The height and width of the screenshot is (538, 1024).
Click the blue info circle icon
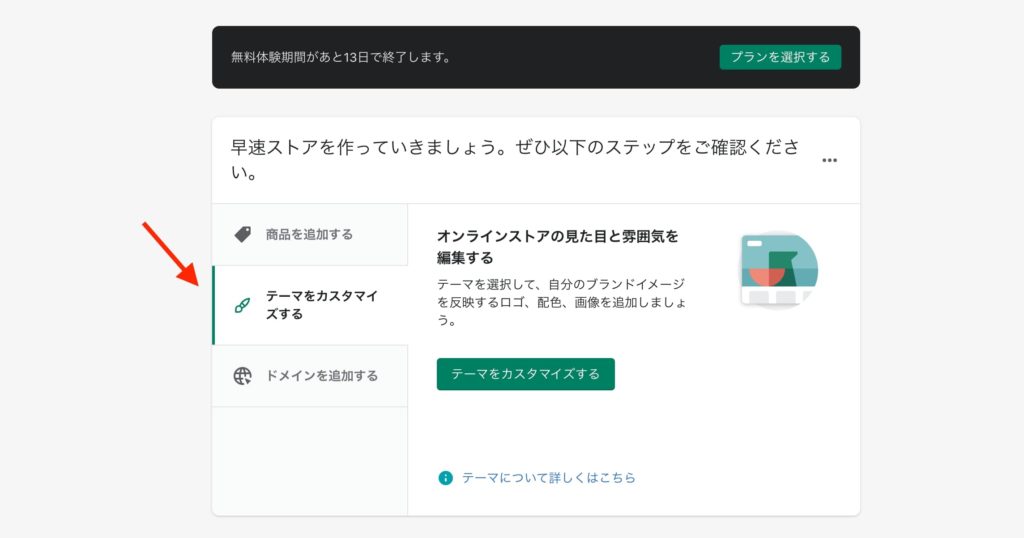[446, 478]
